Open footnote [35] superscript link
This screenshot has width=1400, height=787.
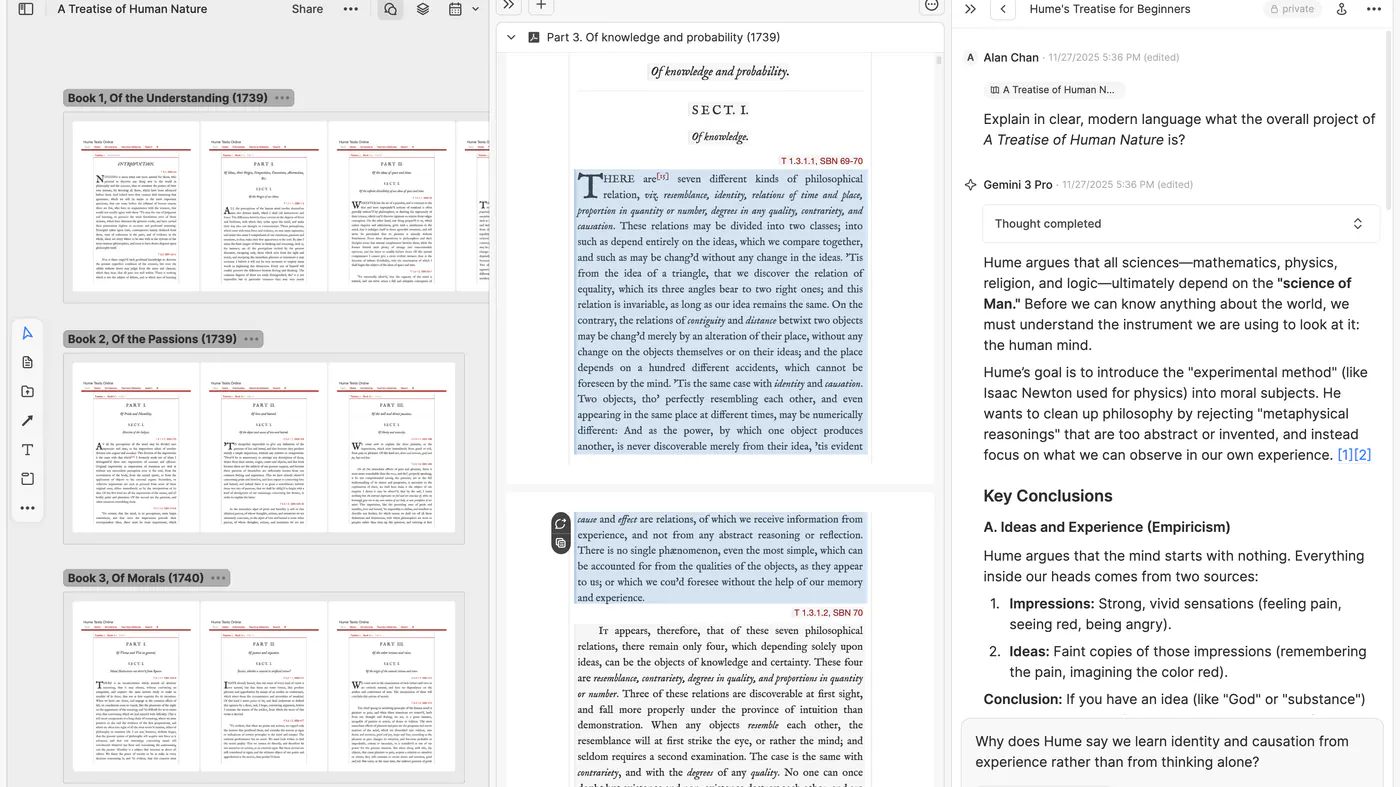663,177
